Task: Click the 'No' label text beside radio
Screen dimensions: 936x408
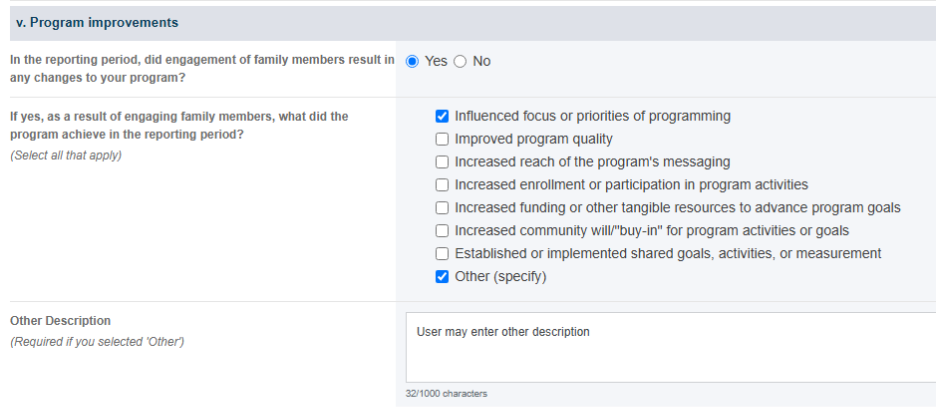Action: [x=481, y=62]
